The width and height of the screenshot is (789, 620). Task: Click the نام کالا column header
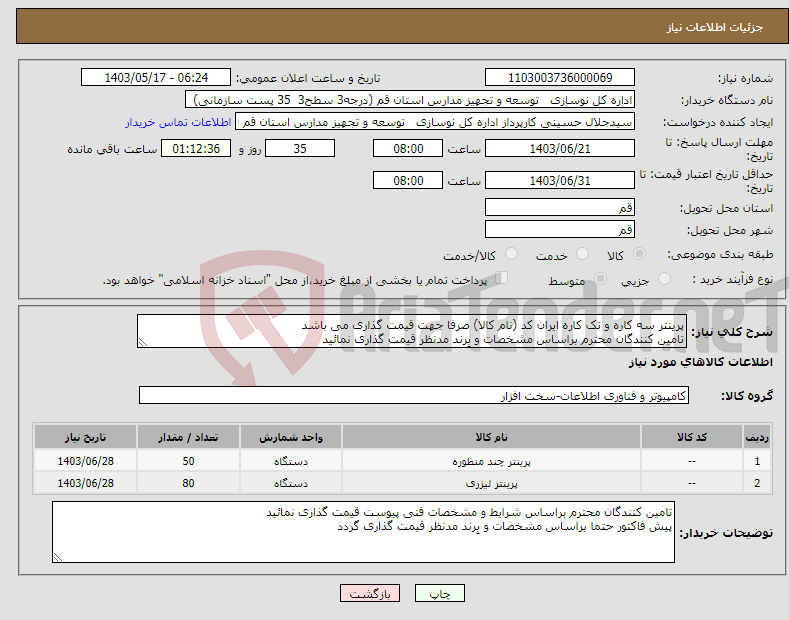point(491,437)
